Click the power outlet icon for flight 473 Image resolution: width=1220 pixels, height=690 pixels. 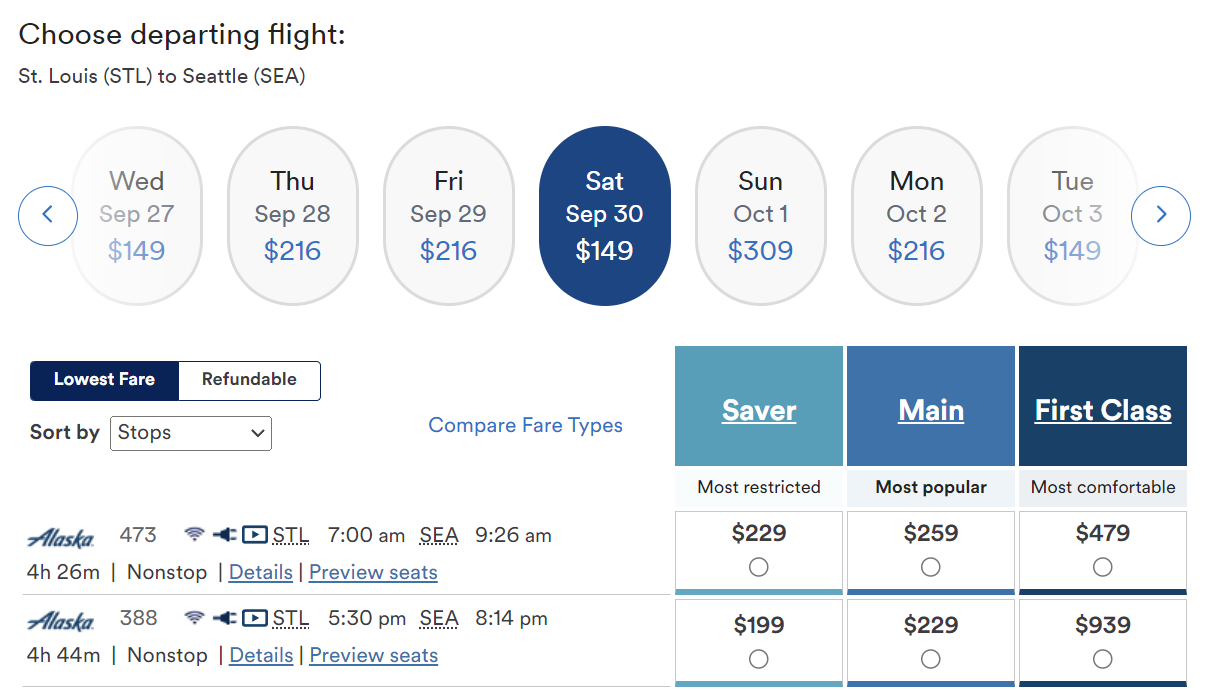tap(224, 535)
